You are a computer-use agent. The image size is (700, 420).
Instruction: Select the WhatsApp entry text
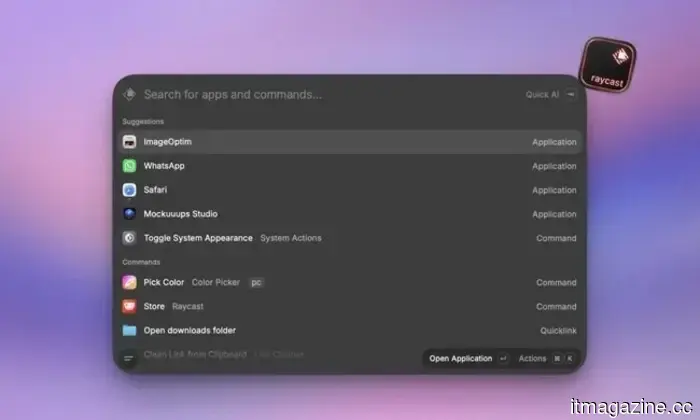tap(164, 166)
